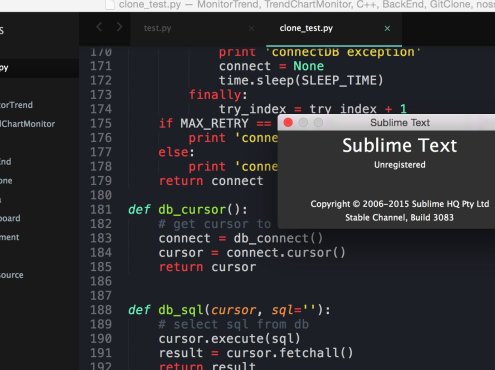Click 'cursor.execute(sql)' line
The width and height of the screenshot is (495, 370).
(229, 339)
